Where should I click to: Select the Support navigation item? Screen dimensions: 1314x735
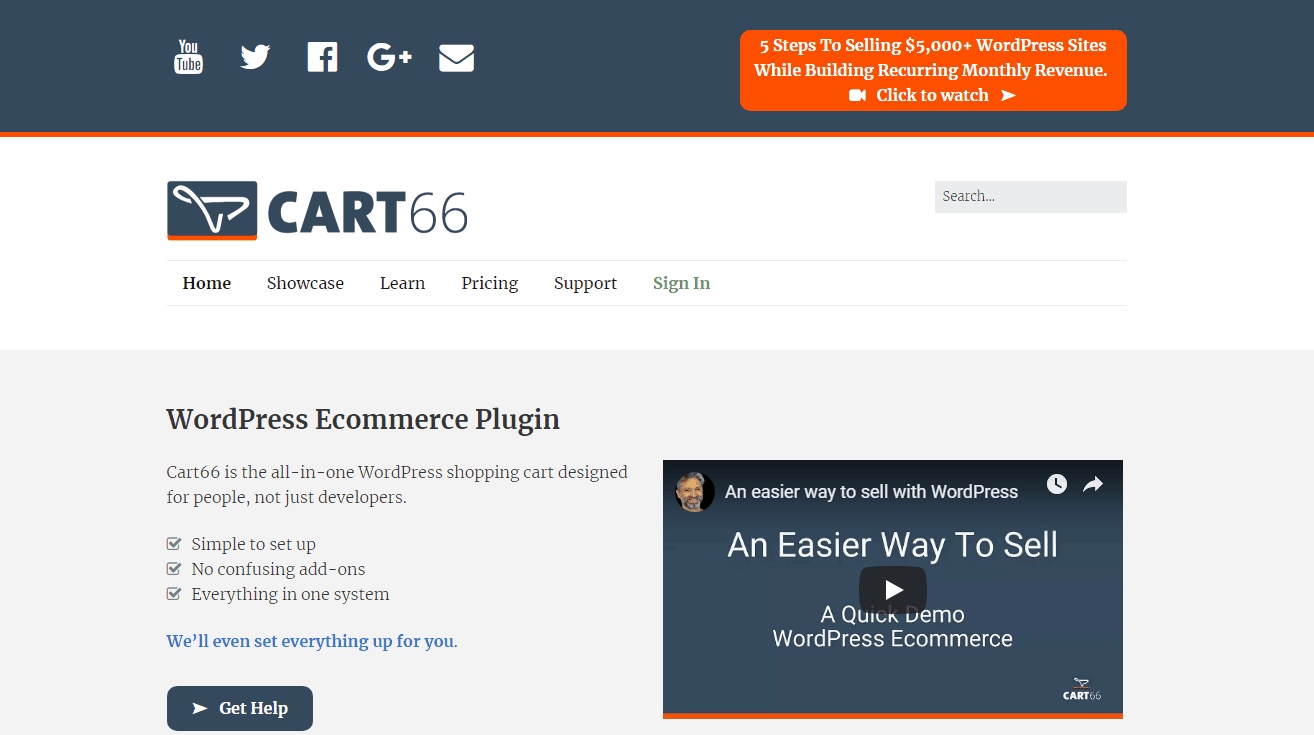pos(585,283)
